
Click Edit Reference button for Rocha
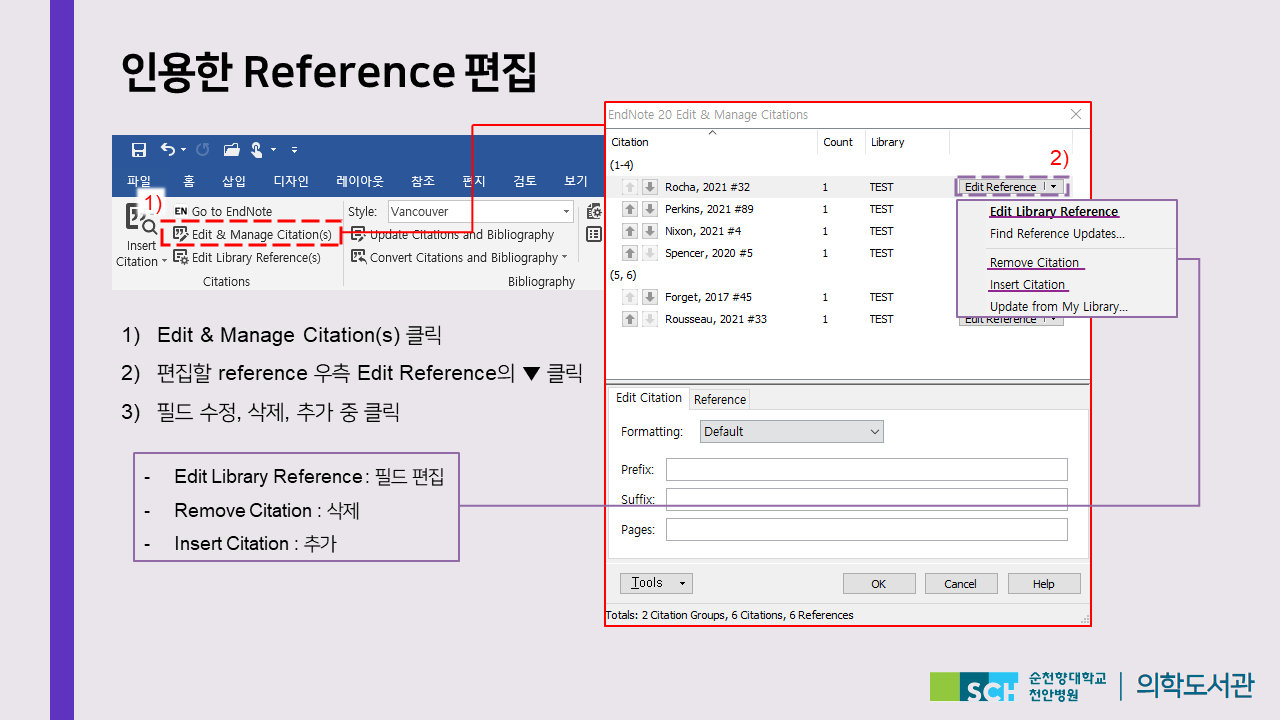point(1000,187)
